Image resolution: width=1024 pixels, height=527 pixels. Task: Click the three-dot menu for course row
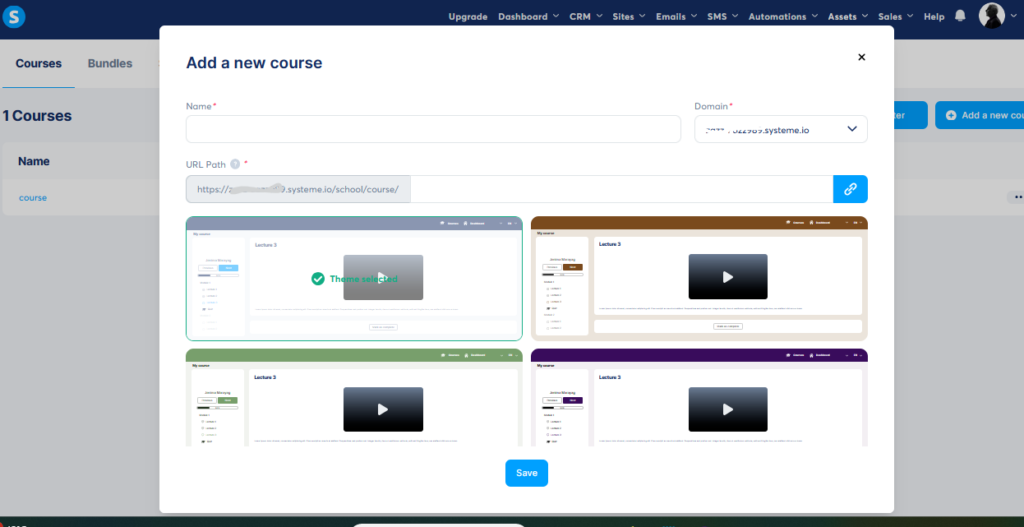[1015, 198]
